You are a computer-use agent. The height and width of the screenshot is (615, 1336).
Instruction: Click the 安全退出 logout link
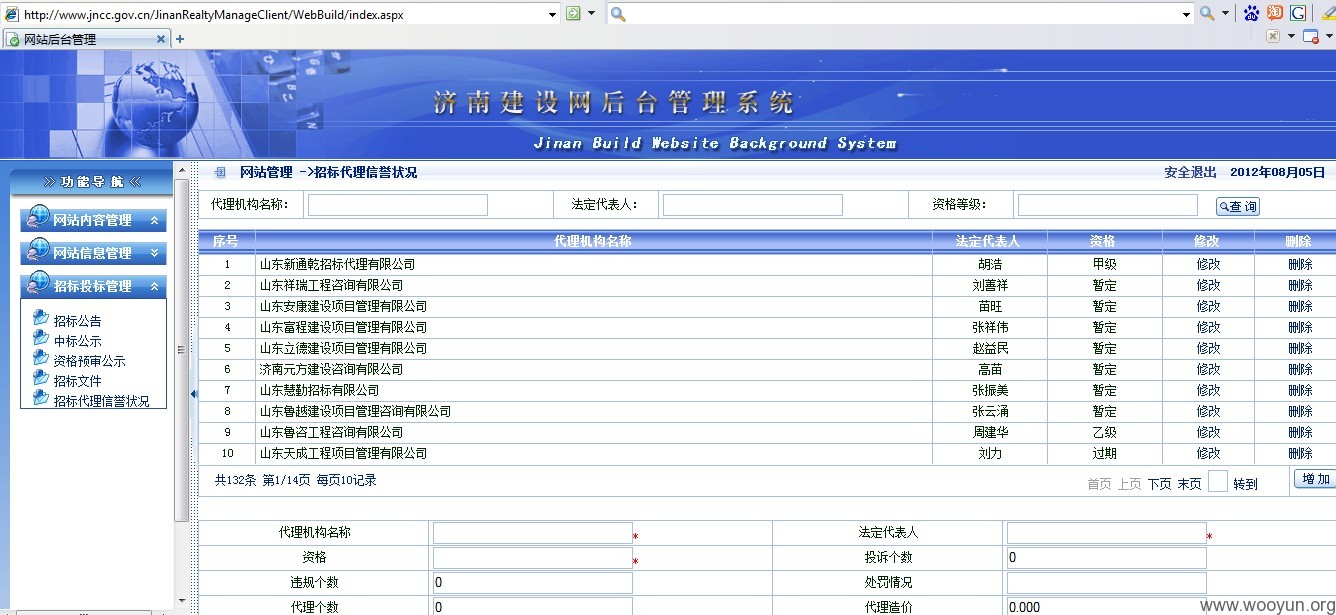tap(1190, 172)
